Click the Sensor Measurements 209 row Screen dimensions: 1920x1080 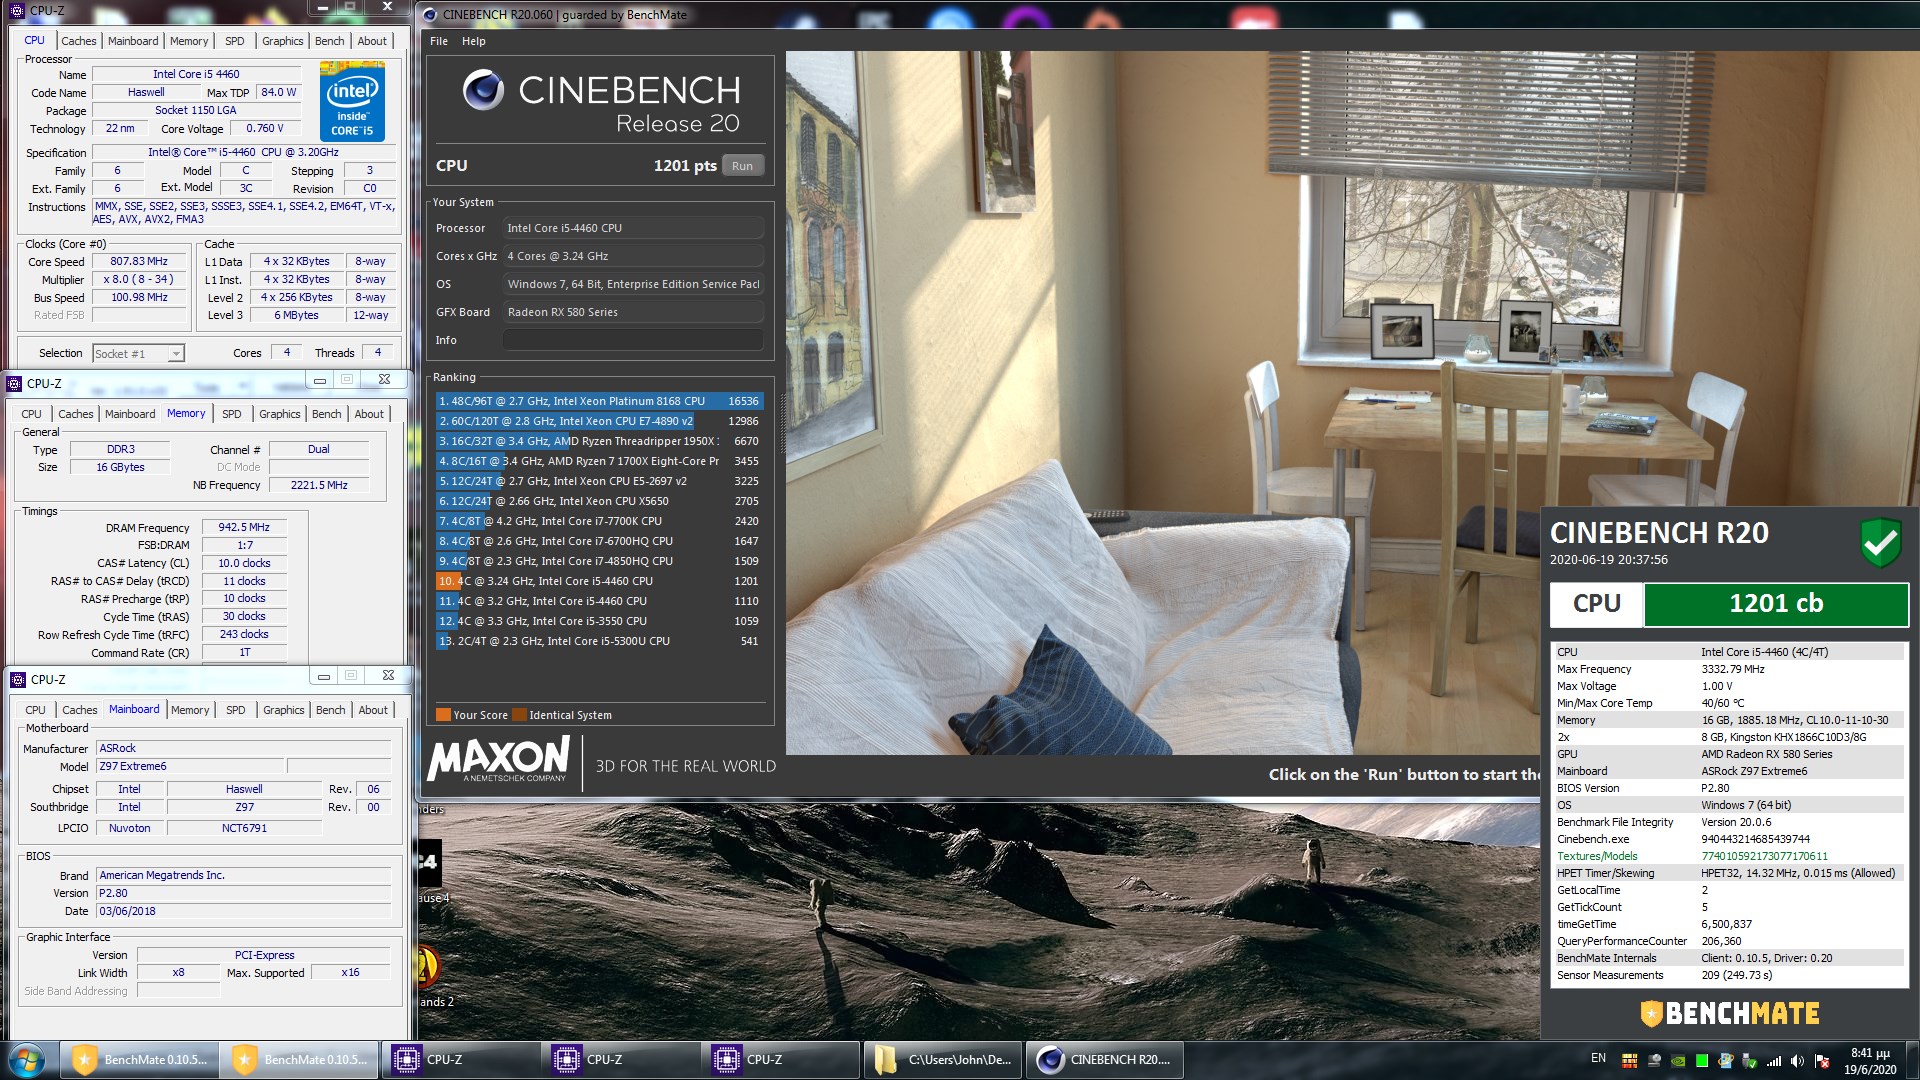click(x=1728, y=975)
